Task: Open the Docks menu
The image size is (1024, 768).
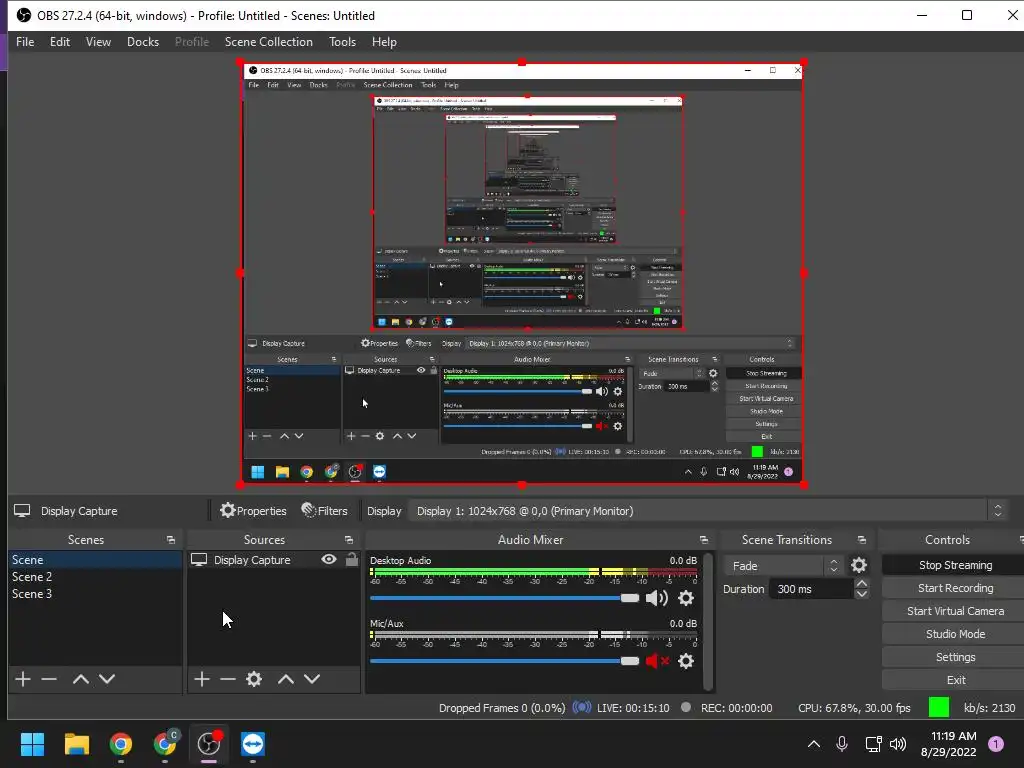Action: pyautogui.click(x=143, y=42)
